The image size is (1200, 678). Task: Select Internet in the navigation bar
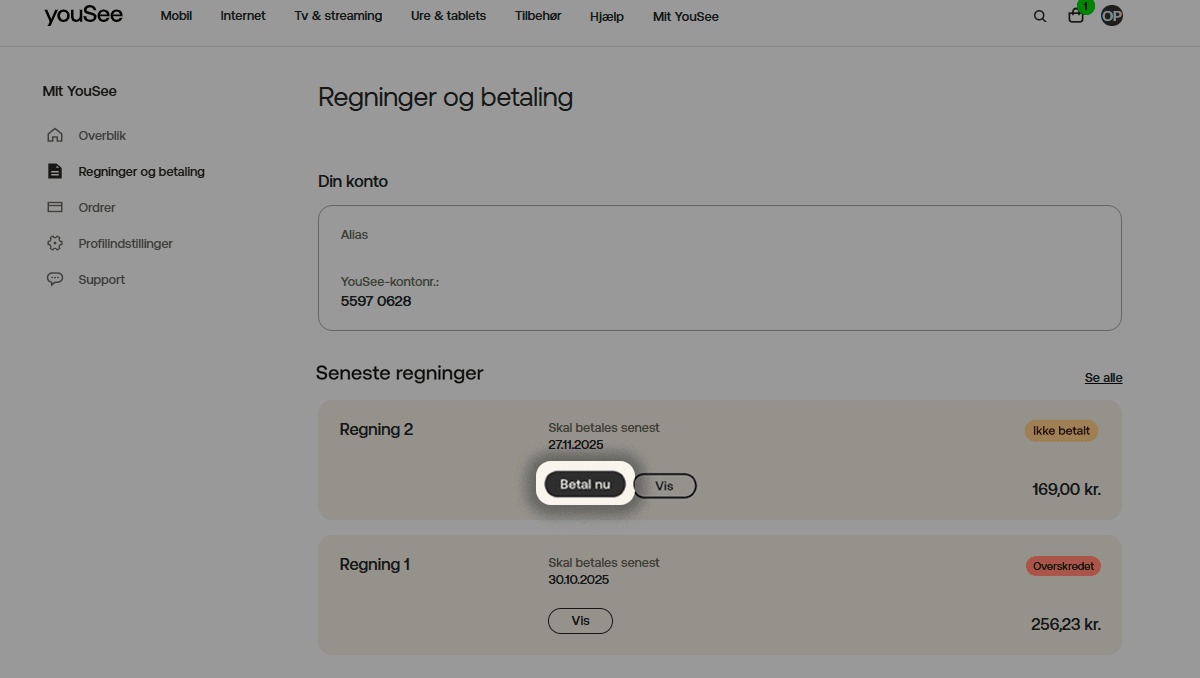click(242, 16)
